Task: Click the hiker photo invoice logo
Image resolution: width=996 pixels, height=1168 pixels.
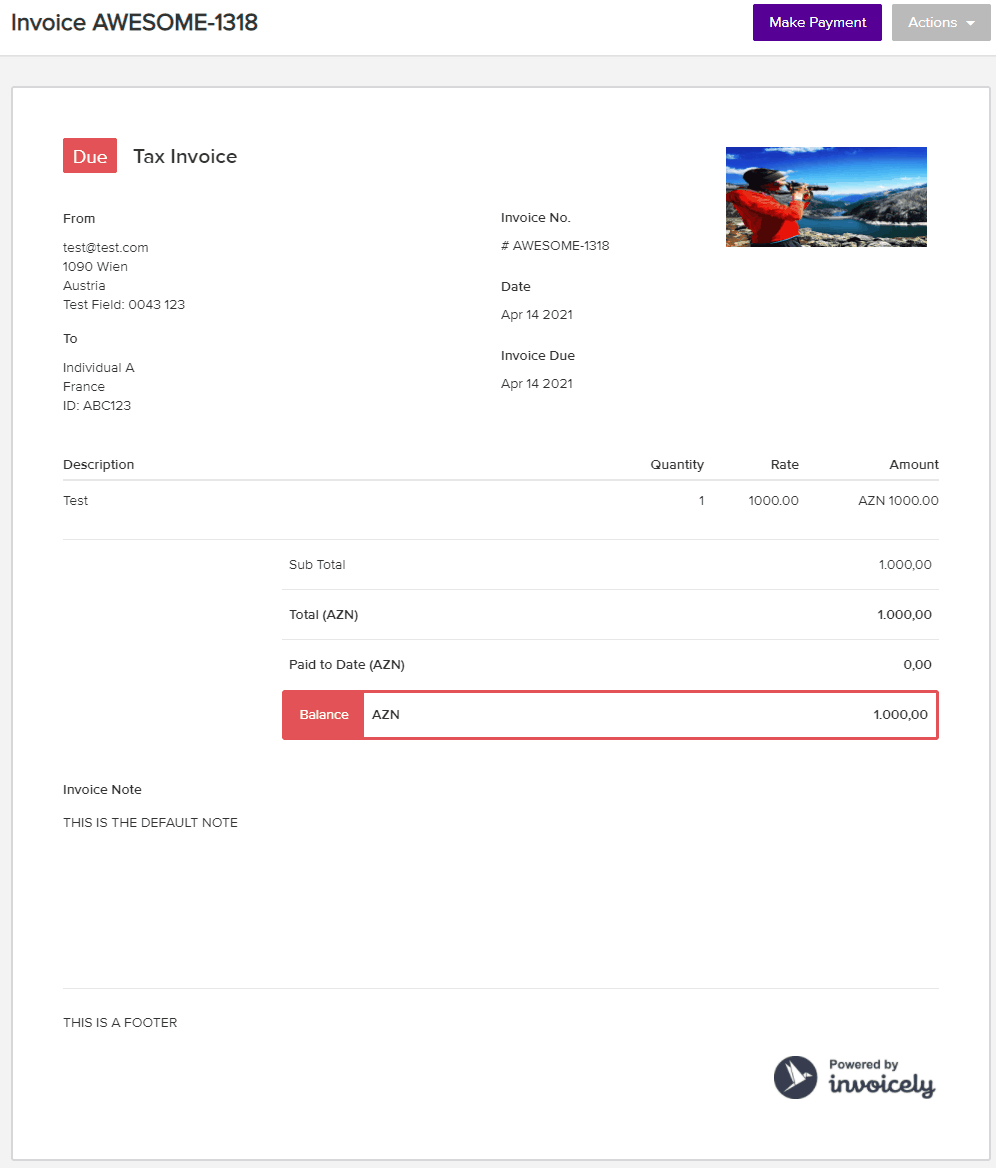Action: (826, 197)
